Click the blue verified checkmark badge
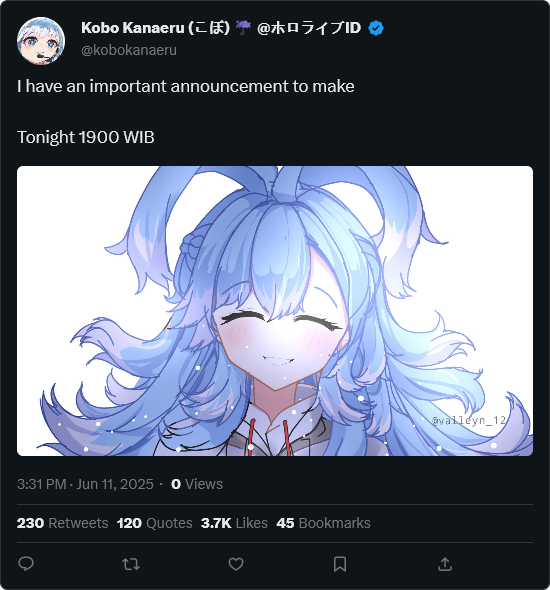 tap(376, 28)
